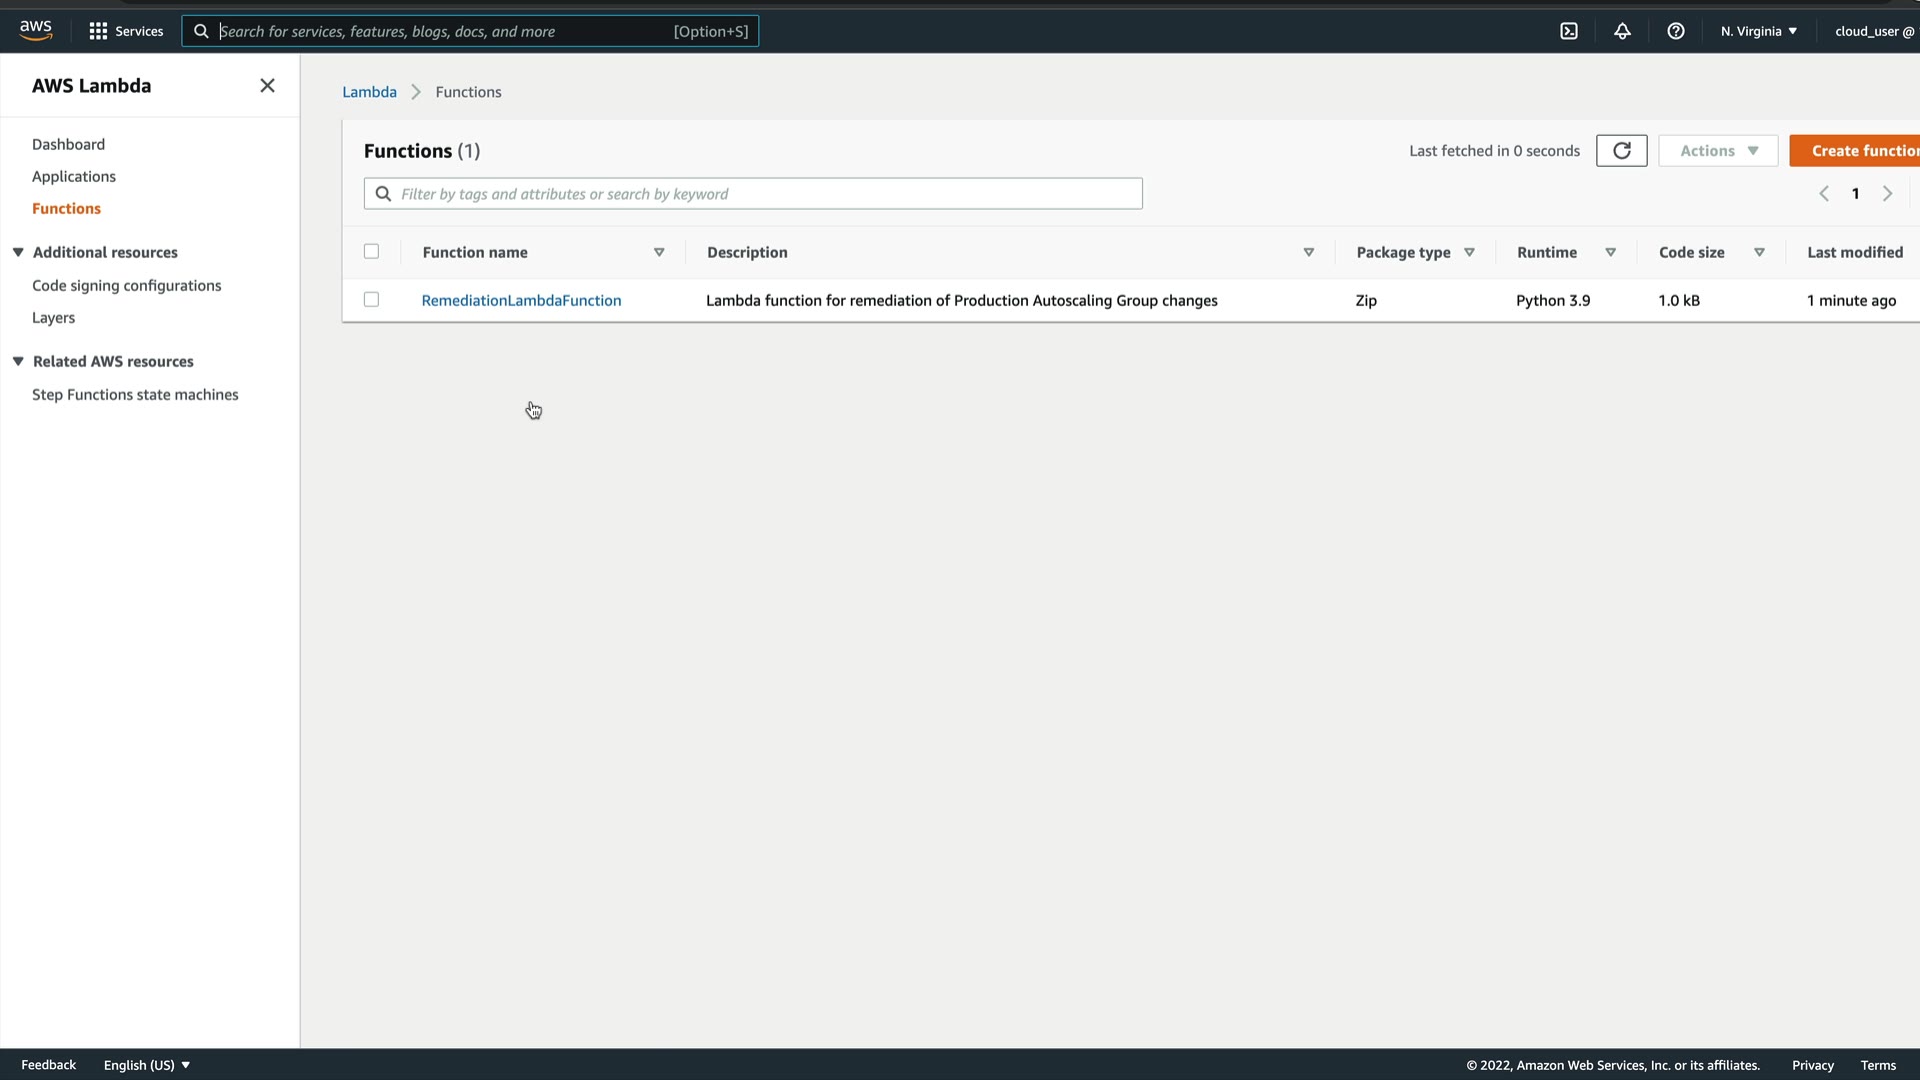Image resolution: width=1920 pixels, height=1080 pixels.
Task: Select all functions header checkbox
Action: (371, 252)
